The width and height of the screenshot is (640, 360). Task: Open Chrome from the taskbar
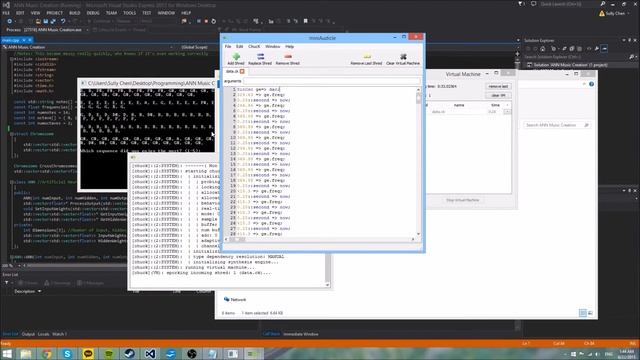coord(47,354)
